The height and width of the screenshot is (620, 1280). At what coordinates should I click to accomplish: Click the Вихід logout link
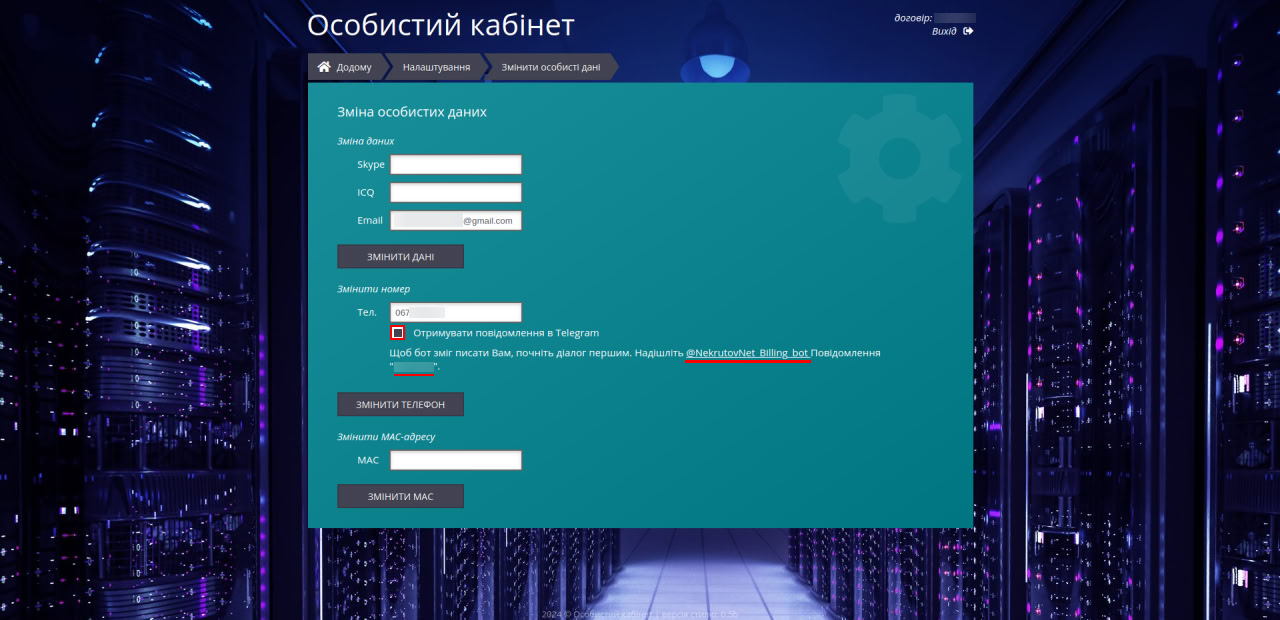(944, 31)
